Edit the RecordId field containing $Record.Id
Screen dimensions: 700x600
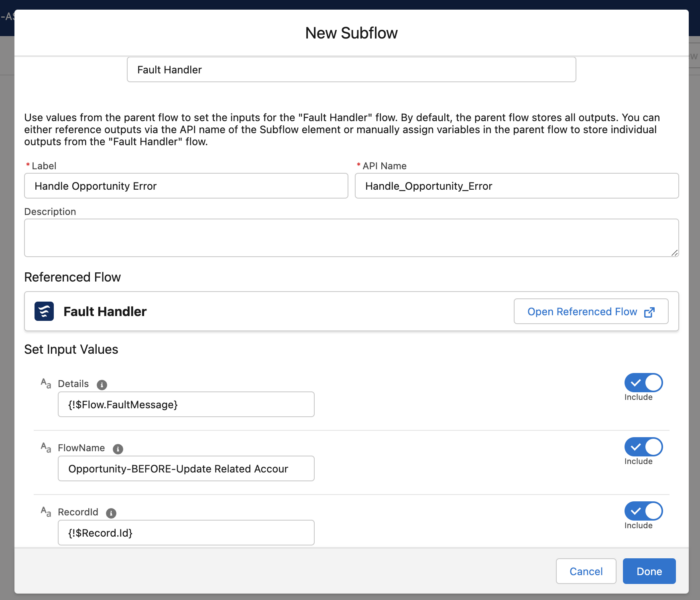pyautogui.click(x=186, y=533)
